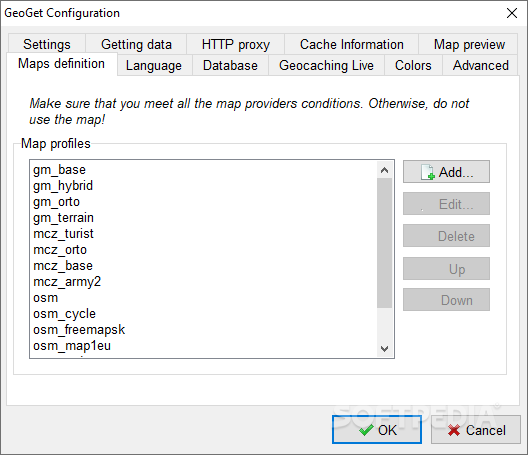Select mcz_base map profile
This screenshot has width=528, height=455.
pyautogui.click(x=204, y=266)
